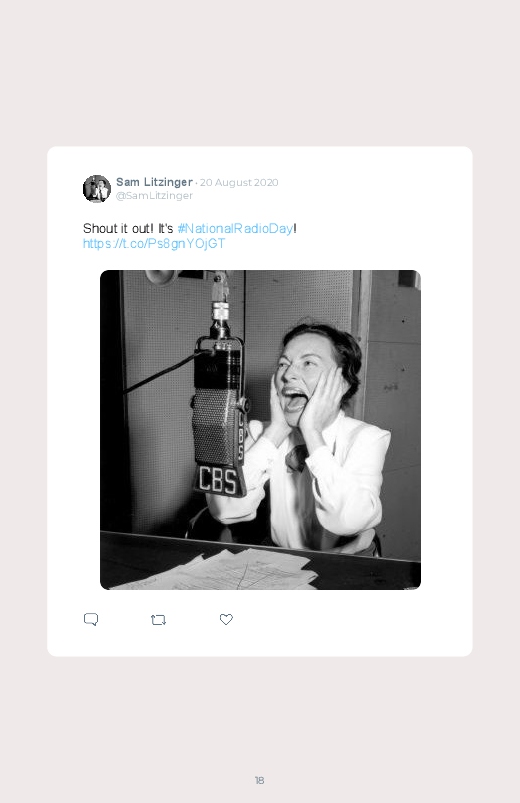Click the reply speech bubble icon

point(91,619)
